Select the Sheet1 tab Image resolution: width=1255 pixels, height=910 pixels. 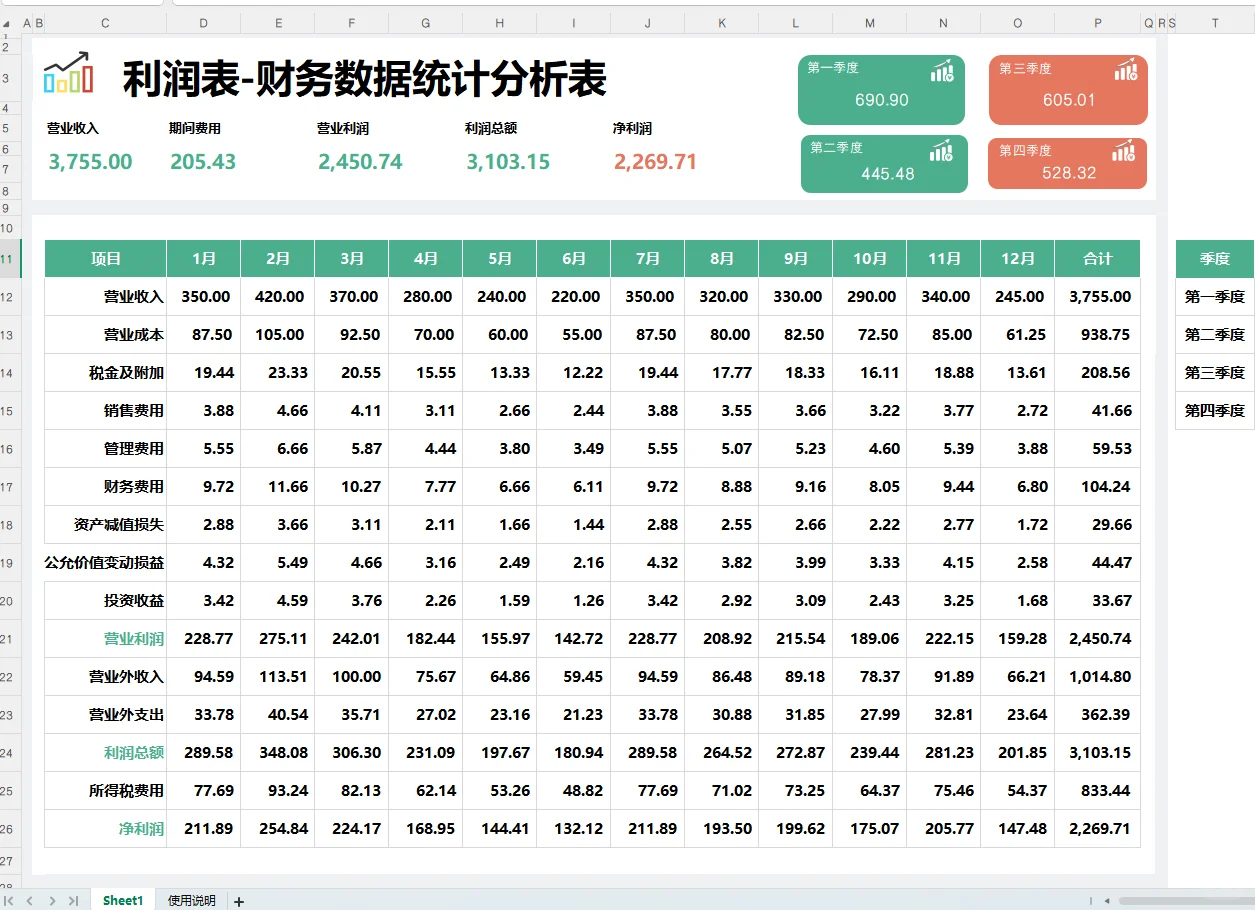pos(122,901)
